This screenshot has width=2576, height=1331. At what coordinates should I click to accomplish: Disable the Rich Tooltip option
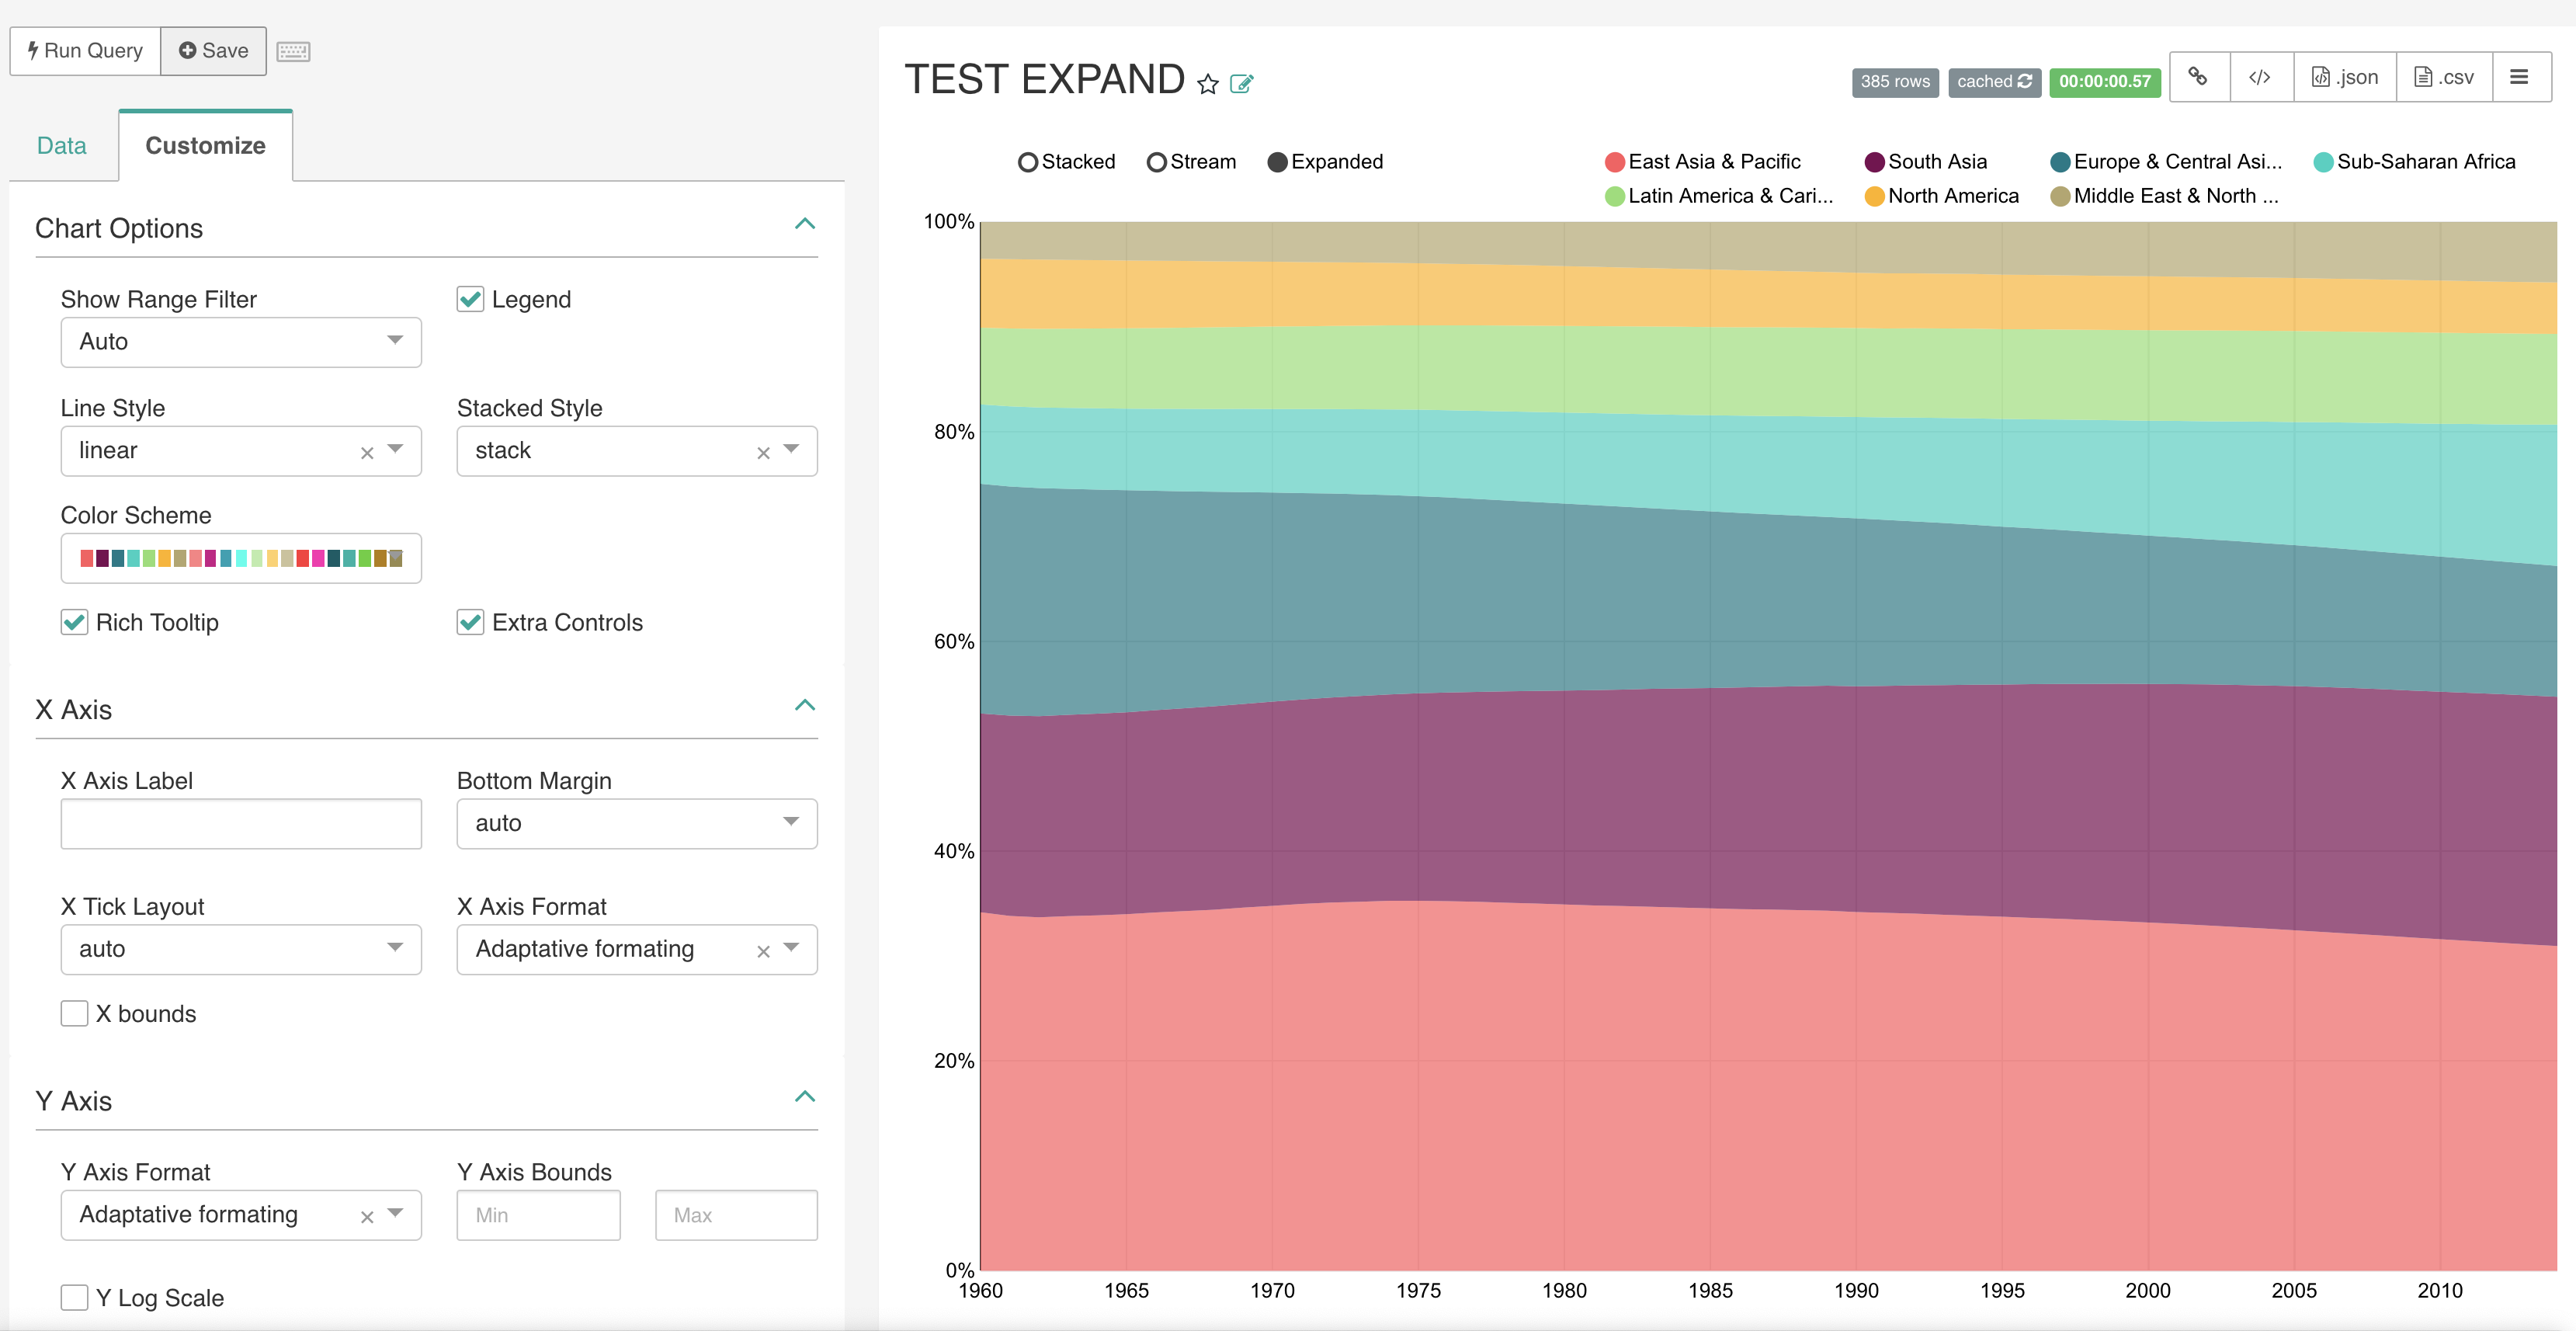pyautogui.click(x=74, y=622)
